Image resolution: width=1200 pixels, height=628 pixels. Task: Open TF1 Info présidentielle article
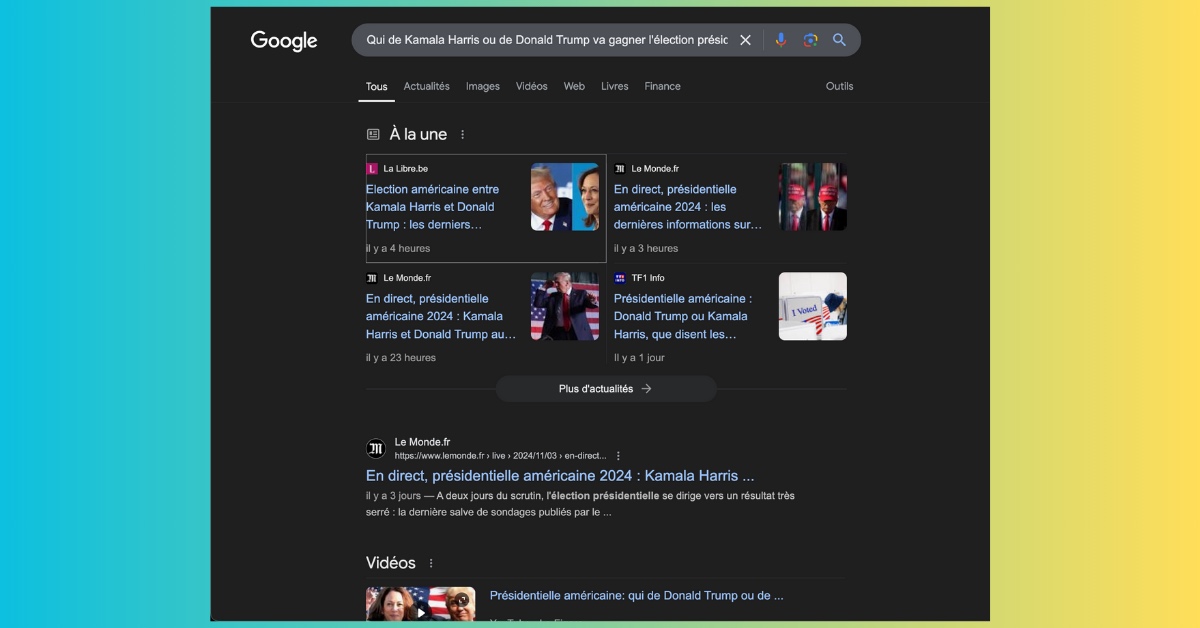pyautogui.click(x=683, y=316)
